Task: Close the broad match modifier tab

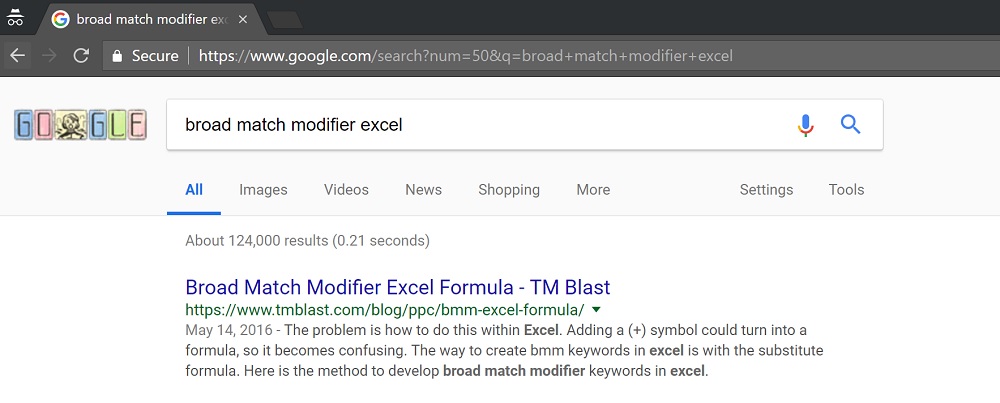Action: pos(242,19)
